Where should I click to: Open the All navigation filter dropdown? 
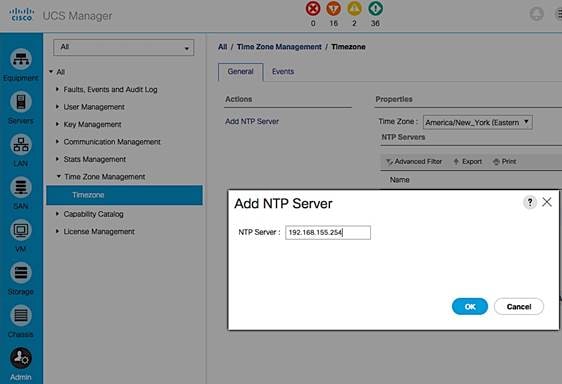click(x=124, y=47)
